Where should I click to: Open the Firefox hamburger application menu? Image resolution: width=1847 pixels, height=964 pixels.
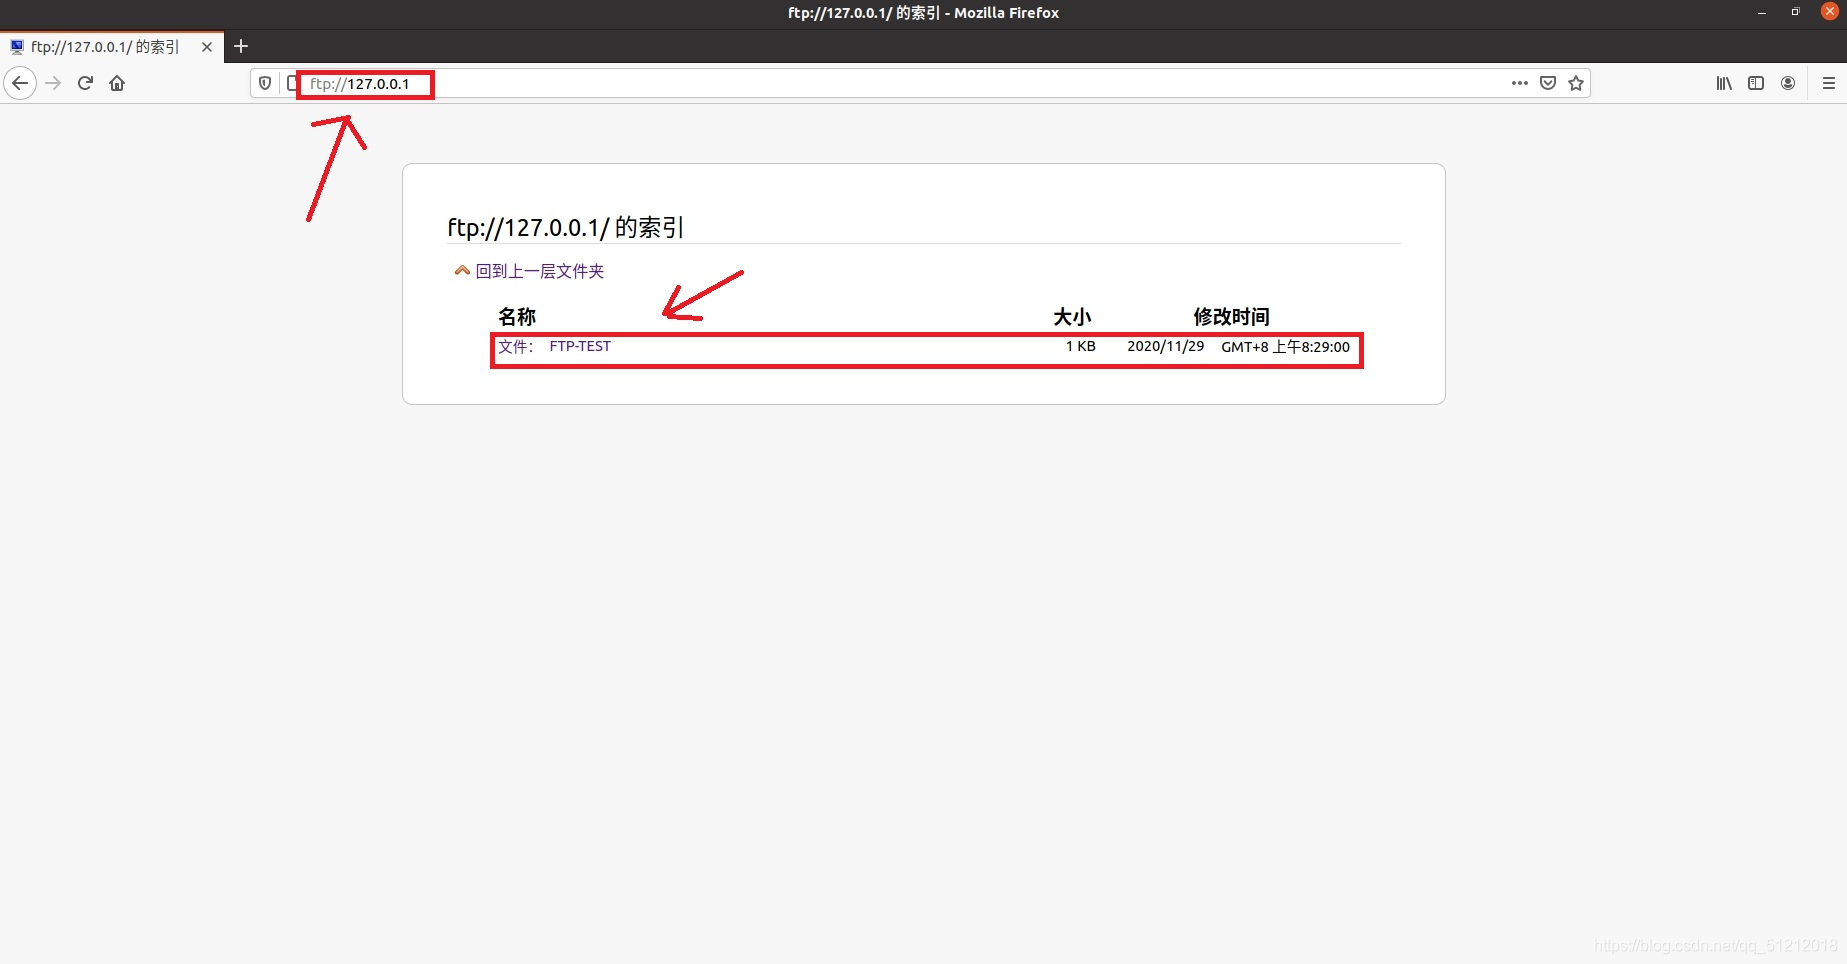[1829, 83]
